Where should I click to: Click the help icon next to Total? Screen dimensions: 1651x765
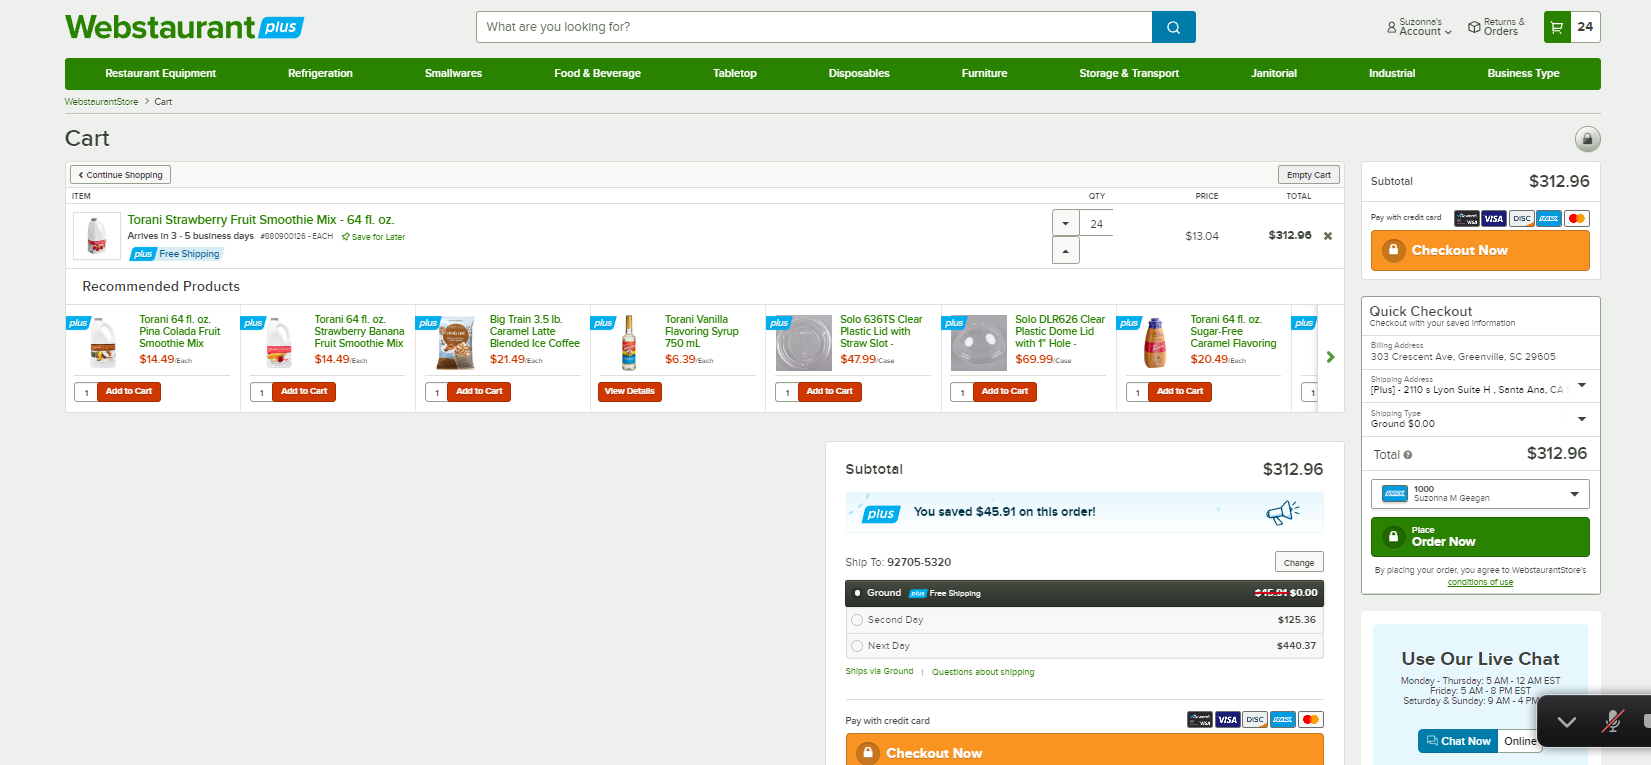tap(1408, 455)
